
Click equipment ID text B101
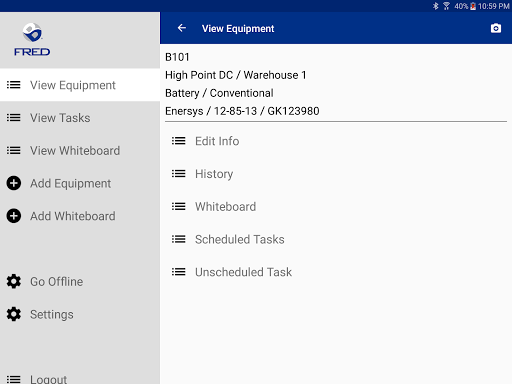pos(177,57)
